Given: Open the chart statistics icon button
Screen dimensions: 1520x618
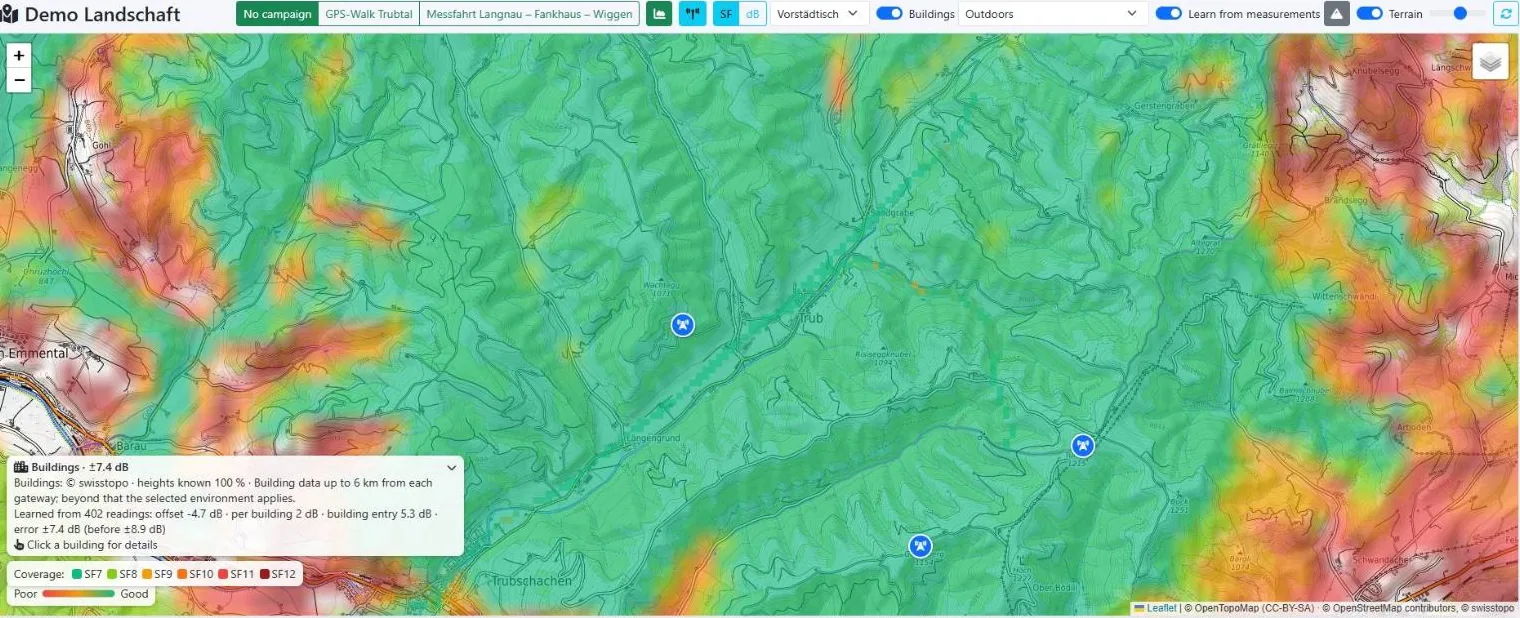Looking at the screenshot, I should pyautogui.click(x=659, y=14).
